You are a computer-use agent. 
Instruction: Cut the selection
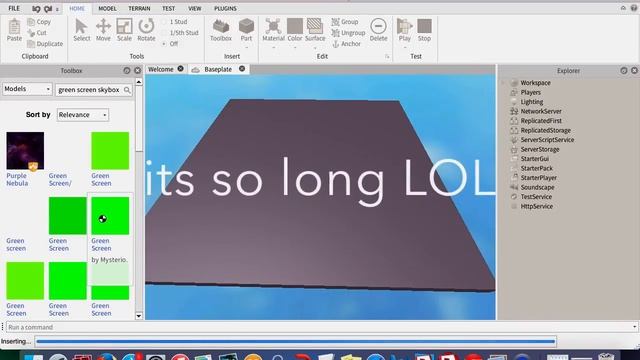37,33
